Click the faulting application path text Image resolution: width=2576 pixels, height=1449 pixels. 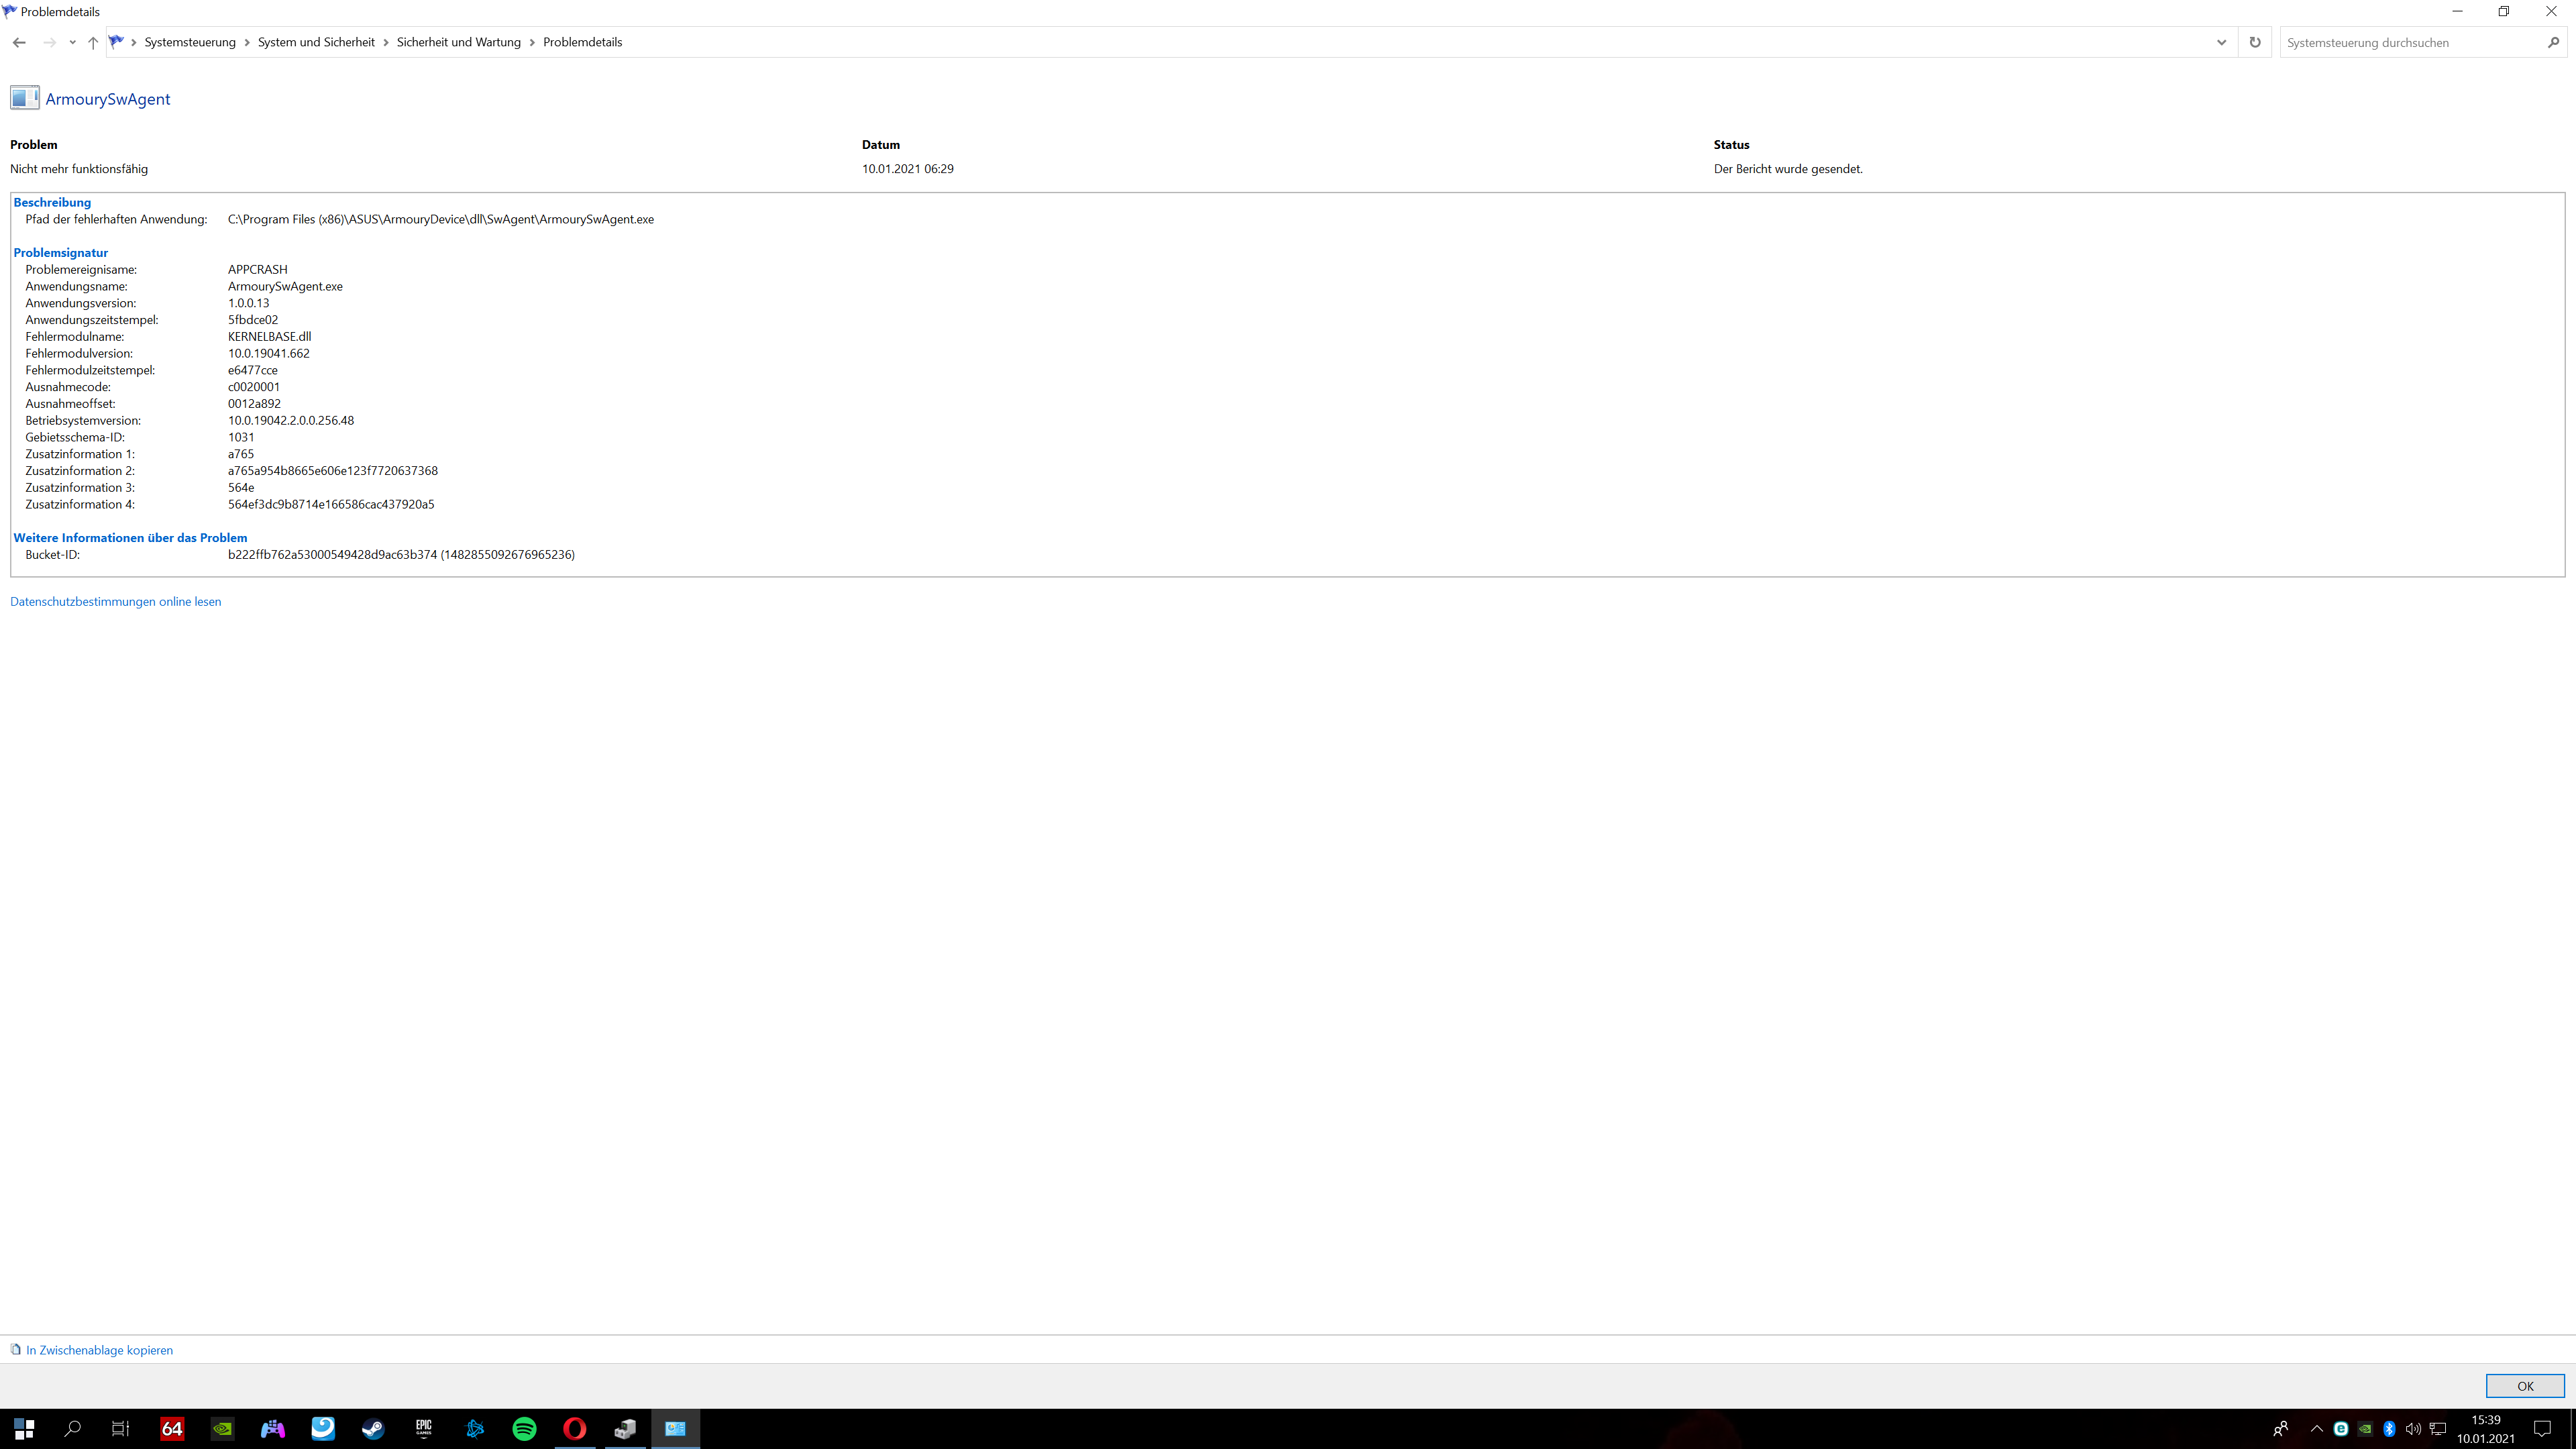point(441,219)
